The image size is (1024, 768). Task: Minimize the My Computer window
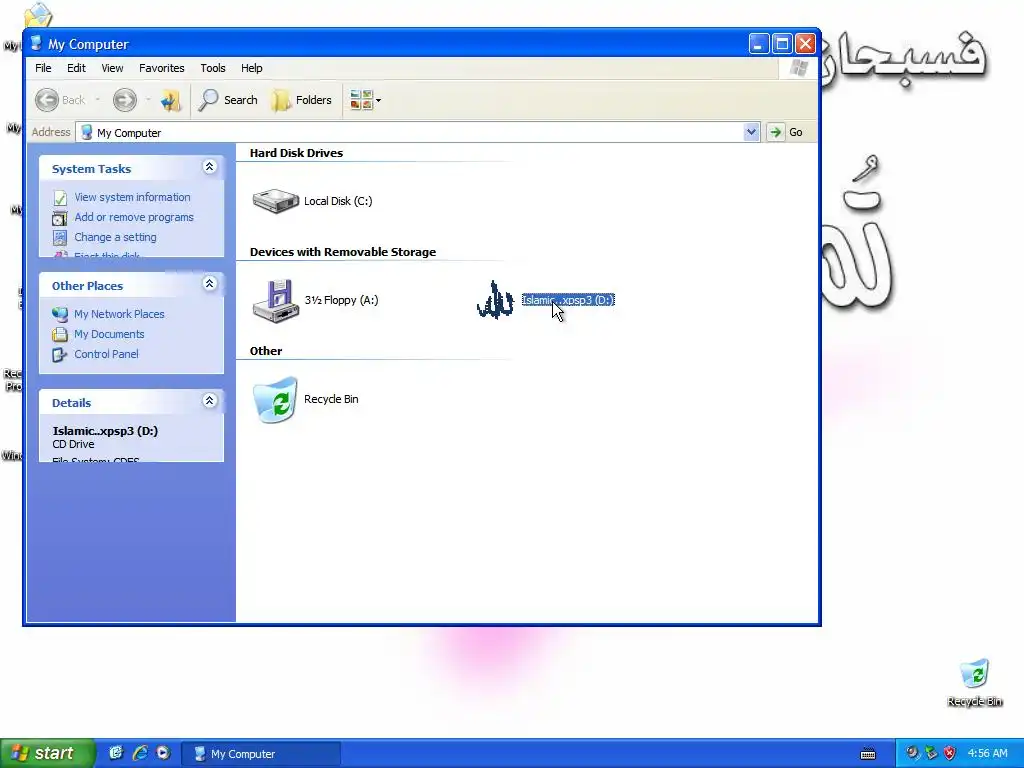[x=759, y=44]
